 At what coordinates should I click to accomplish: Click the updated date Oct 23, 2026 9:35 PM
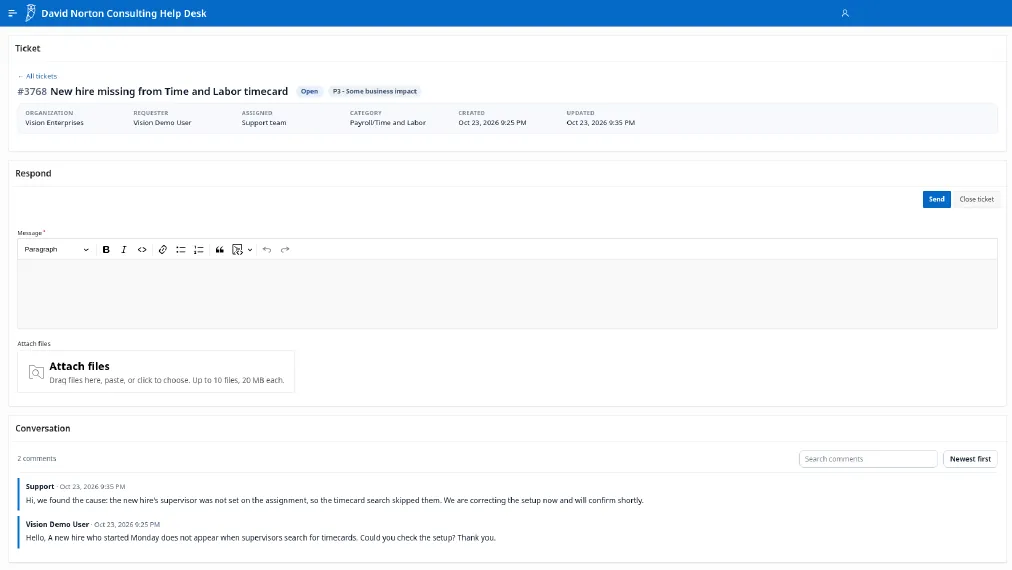pos(601,123)
